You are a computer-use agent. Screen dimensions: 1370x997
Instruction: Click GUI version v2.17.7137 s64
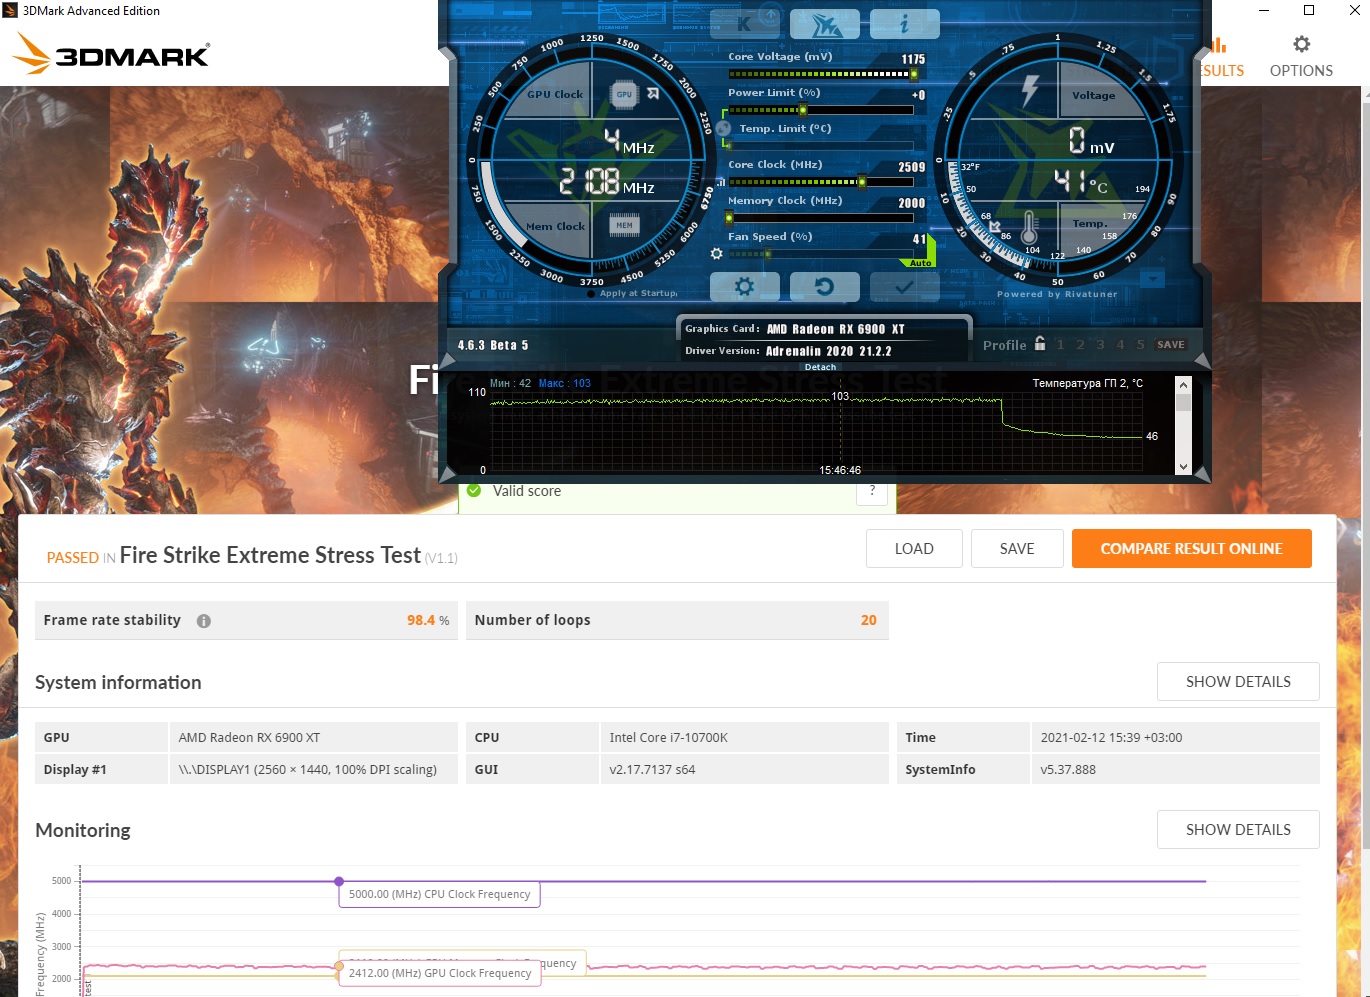click(x=745, y=769)
